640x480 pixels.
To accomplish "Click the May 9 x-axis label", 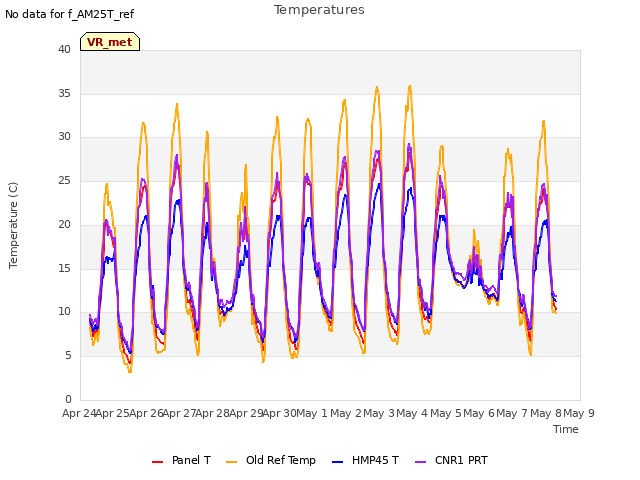I will pyautogui.click(x=579, y=413).
